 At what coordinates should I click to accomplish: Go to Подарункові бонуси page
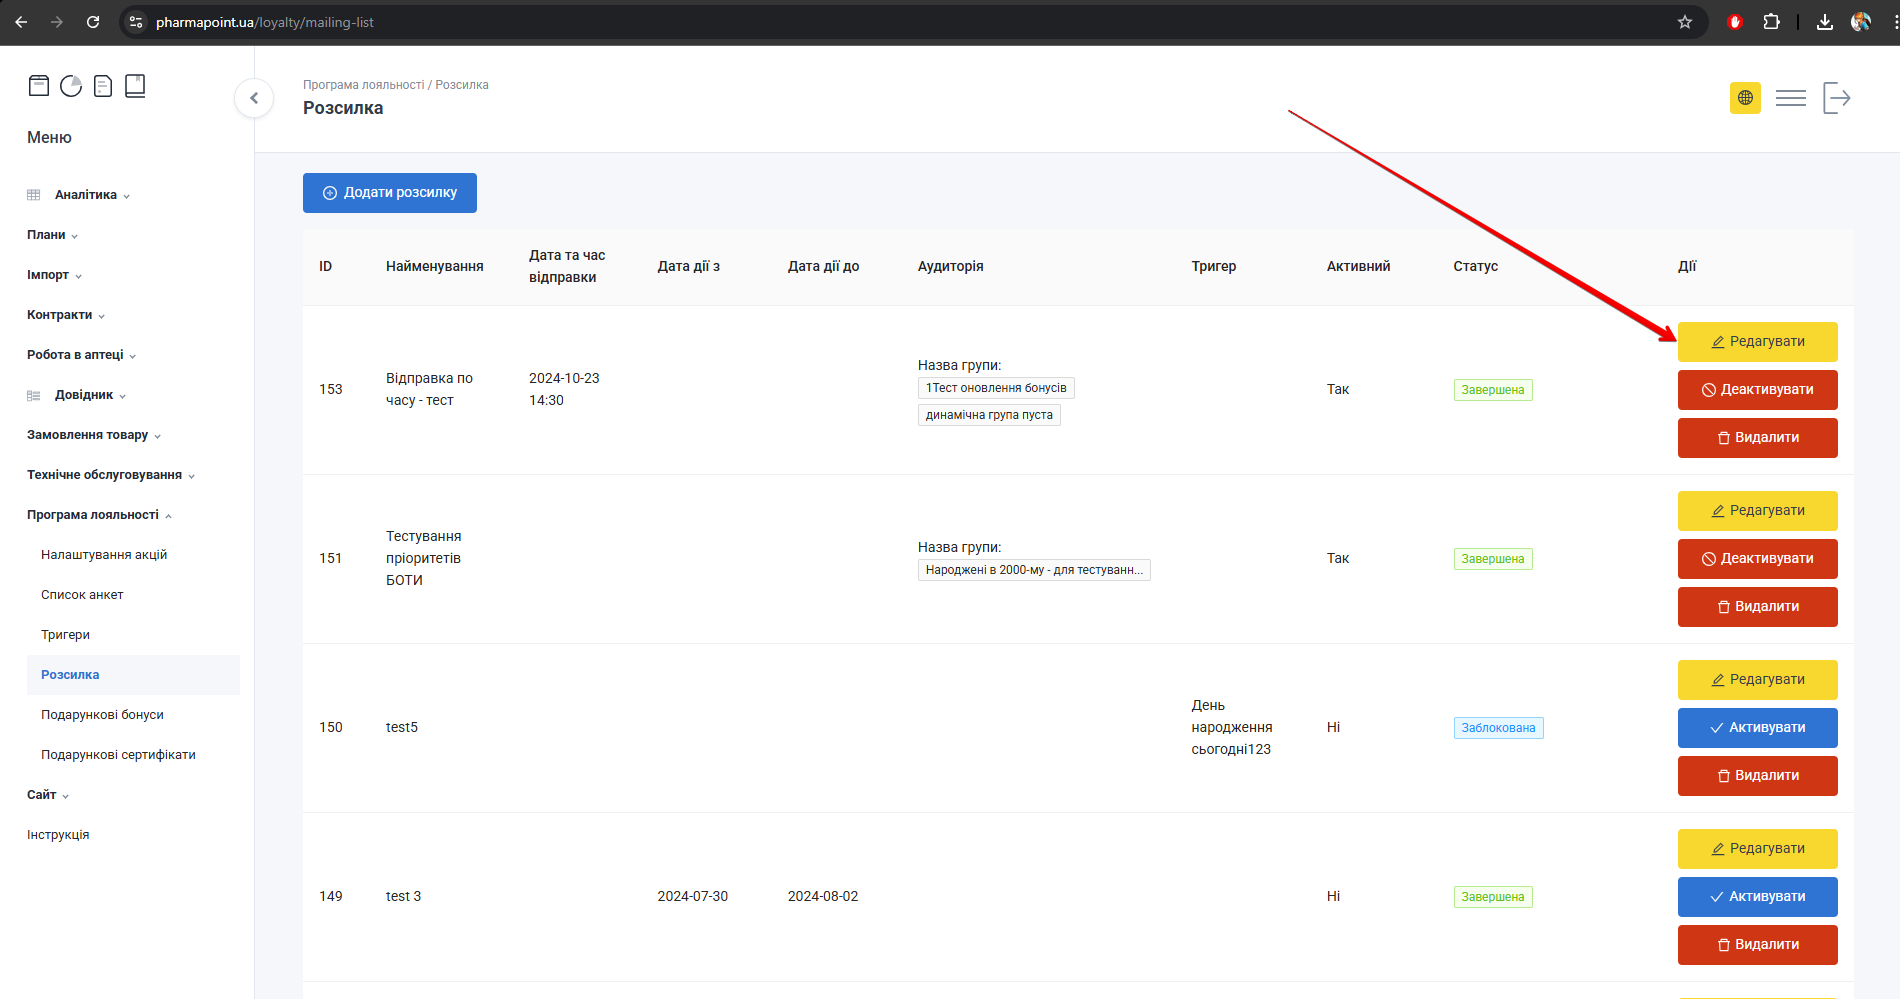[x=102, y=715]
